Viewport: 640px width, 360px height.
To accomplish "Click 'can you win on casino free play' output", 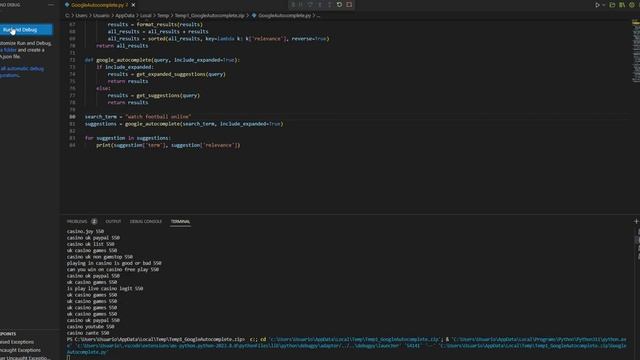I will (113, 269).
